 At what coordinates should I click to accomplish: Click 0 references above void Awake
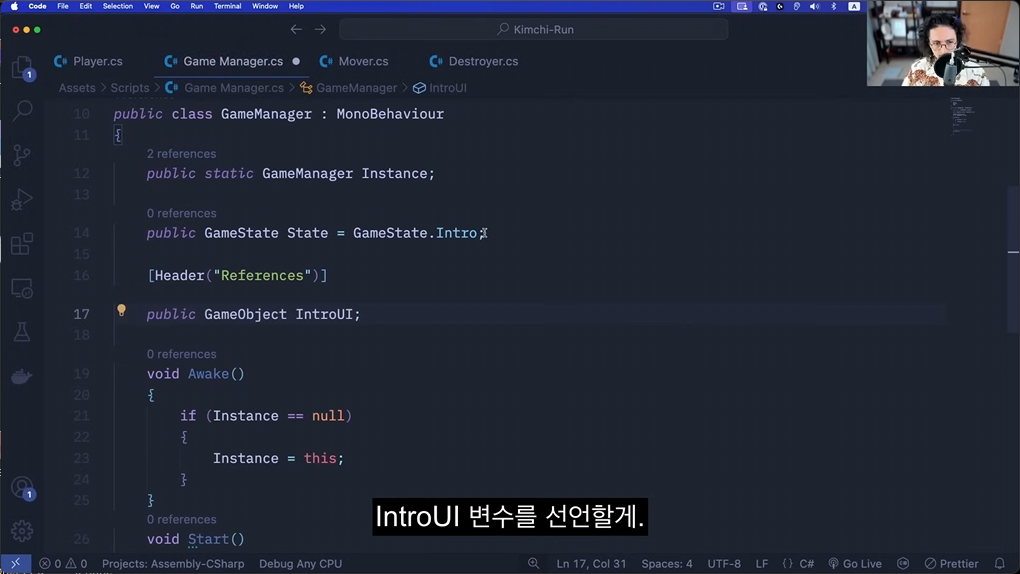pos(181,354)
